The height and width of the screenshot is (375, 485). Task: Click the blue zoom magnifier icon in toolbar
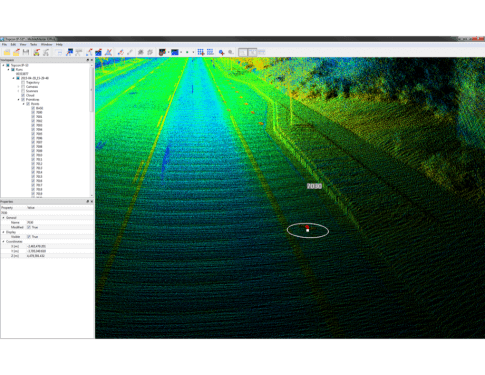221,52
